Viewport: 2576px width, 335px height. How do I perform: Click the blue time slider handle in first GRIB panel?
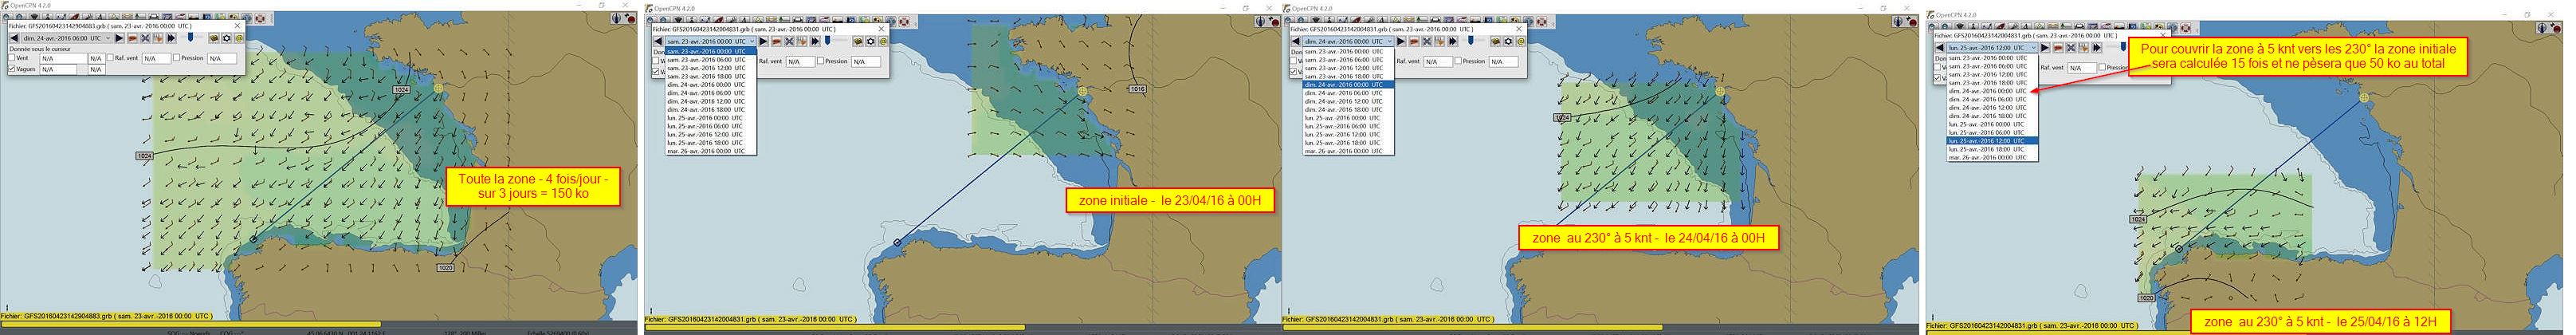click(x=190, y=37)
